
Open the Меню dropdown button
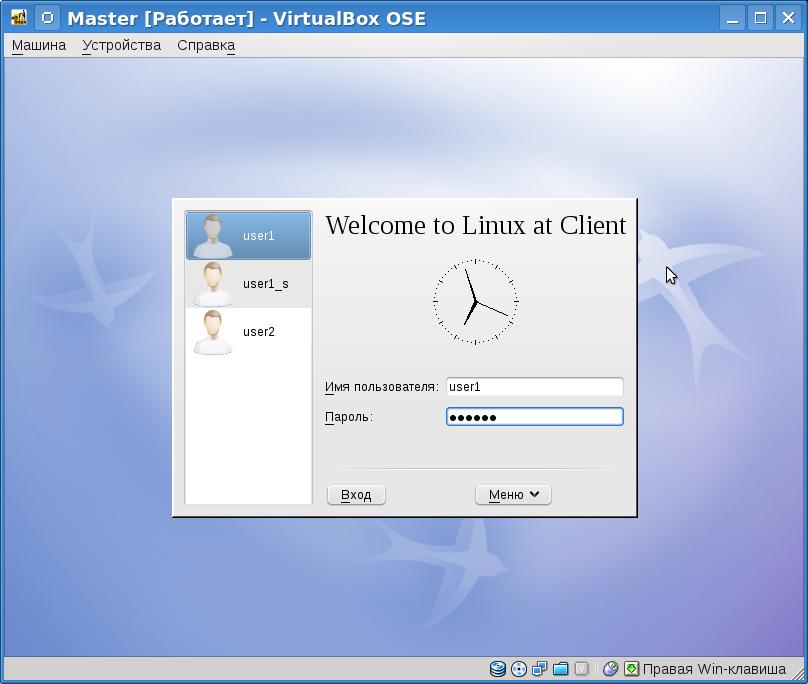click(x=513, y=495)
